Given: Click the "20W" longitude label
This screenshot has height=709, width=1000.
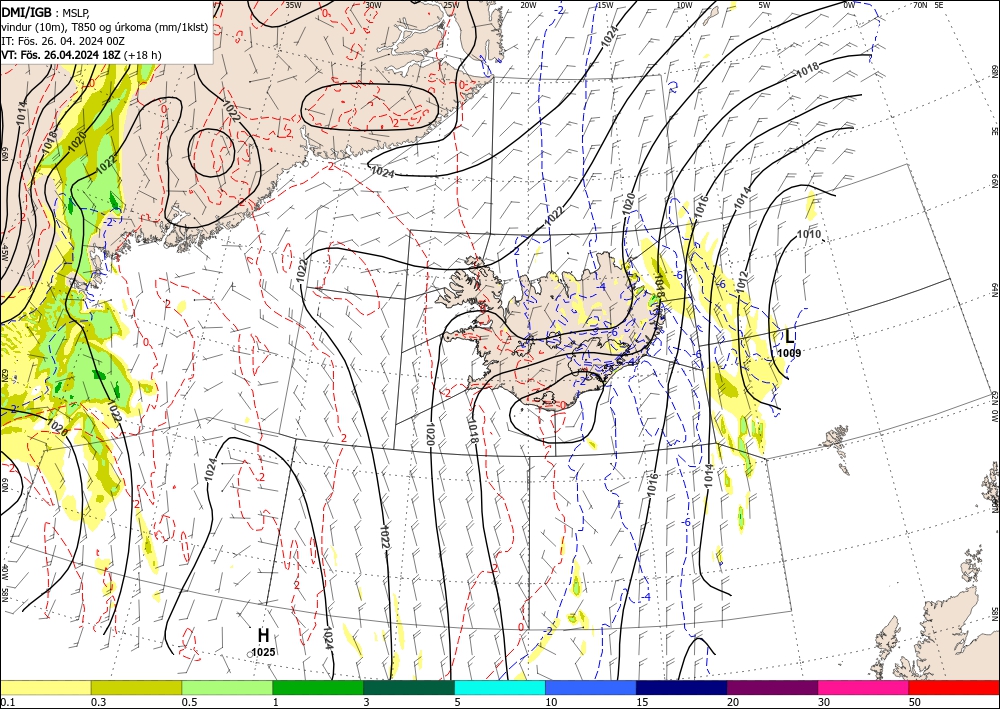Looking at the screenshot, I should 528,5.
